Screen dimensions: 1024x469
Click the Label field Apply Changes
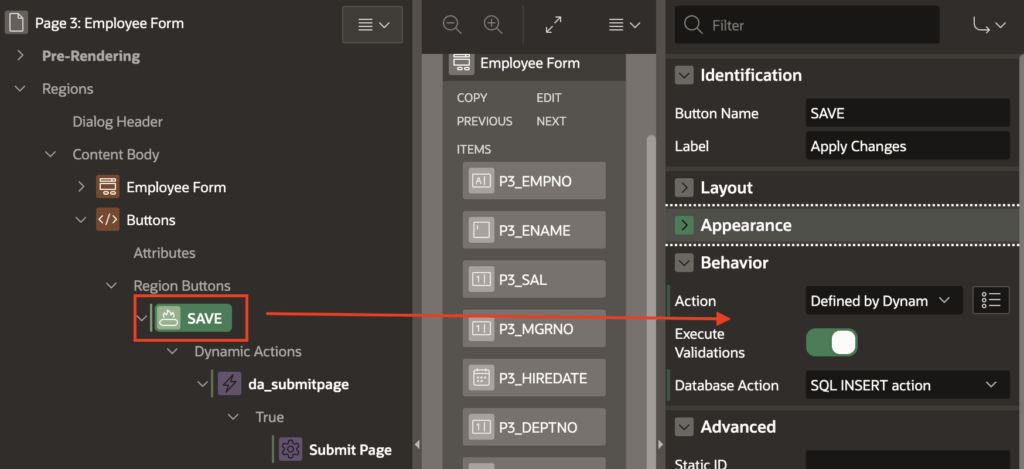908,146
